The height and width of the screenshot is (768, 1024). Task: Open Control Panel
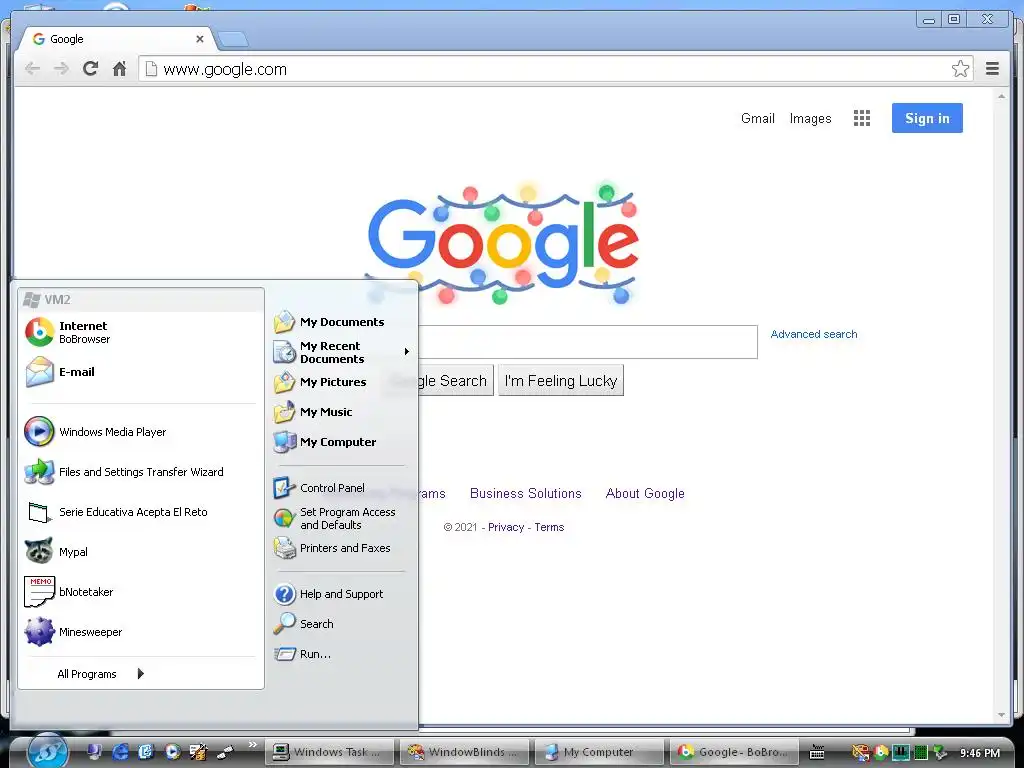343,488
